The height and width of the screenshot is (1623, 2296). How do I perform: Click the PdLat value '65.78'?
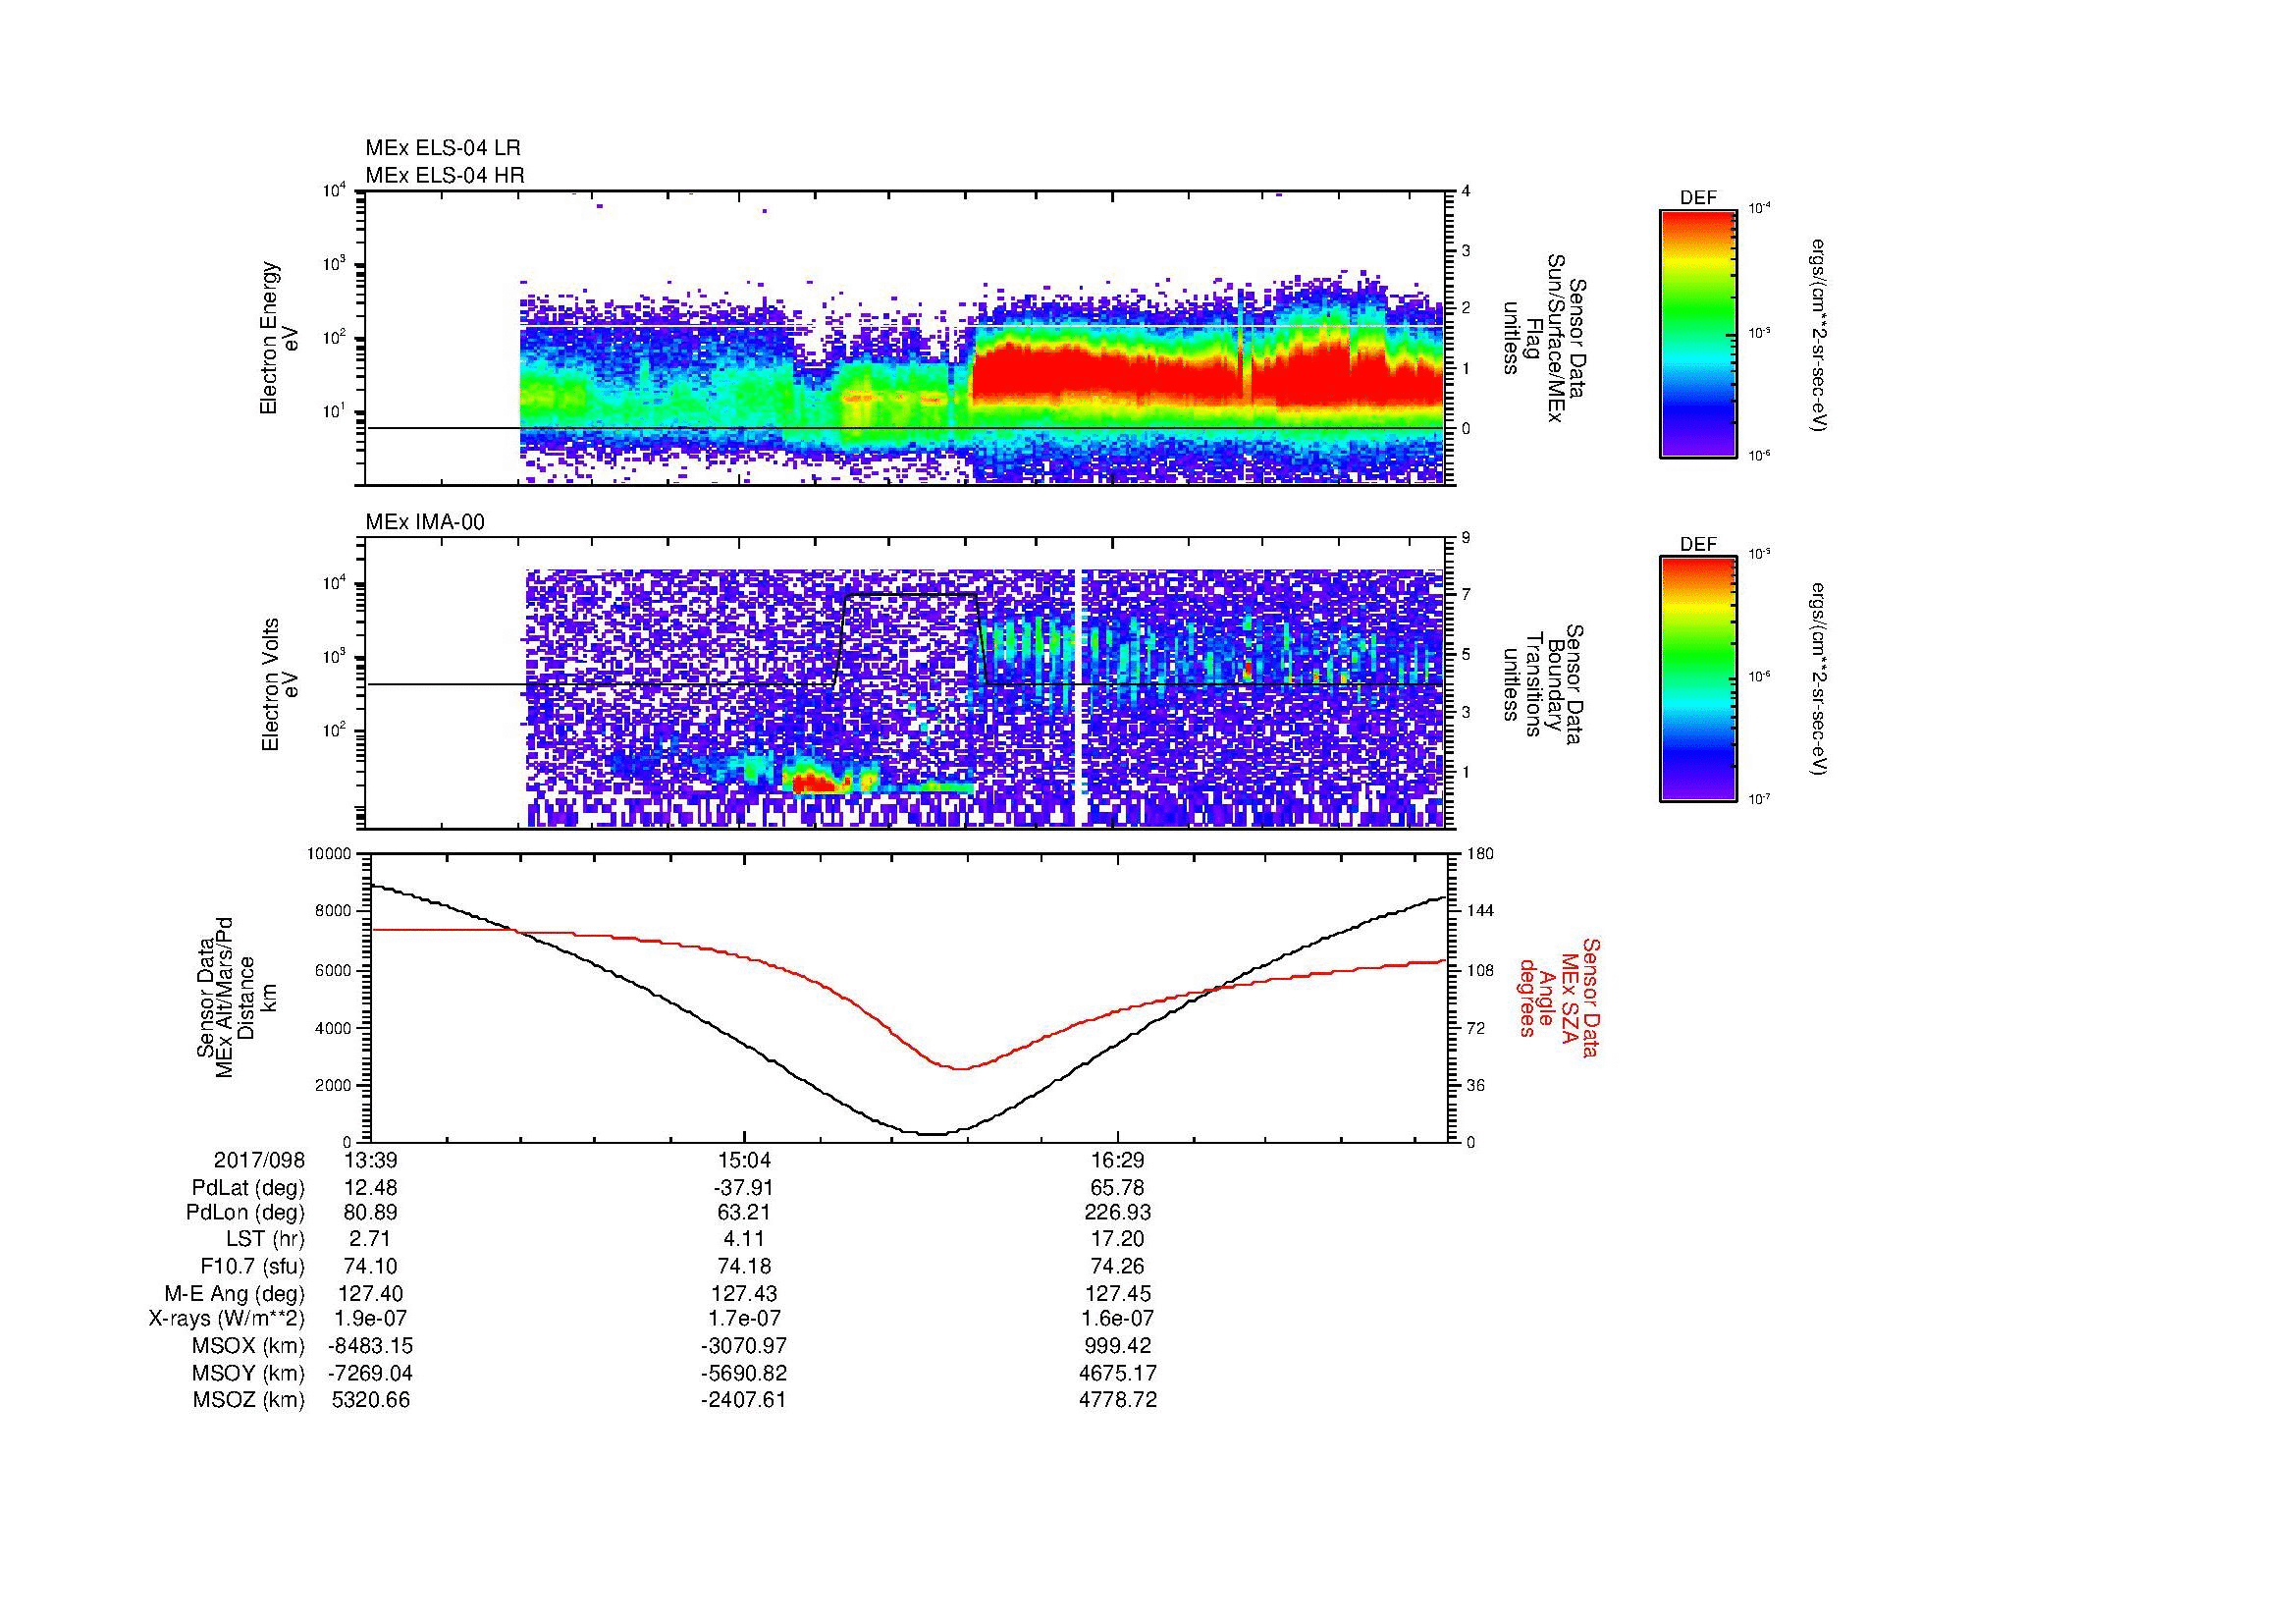(x=1118, y=1188)
